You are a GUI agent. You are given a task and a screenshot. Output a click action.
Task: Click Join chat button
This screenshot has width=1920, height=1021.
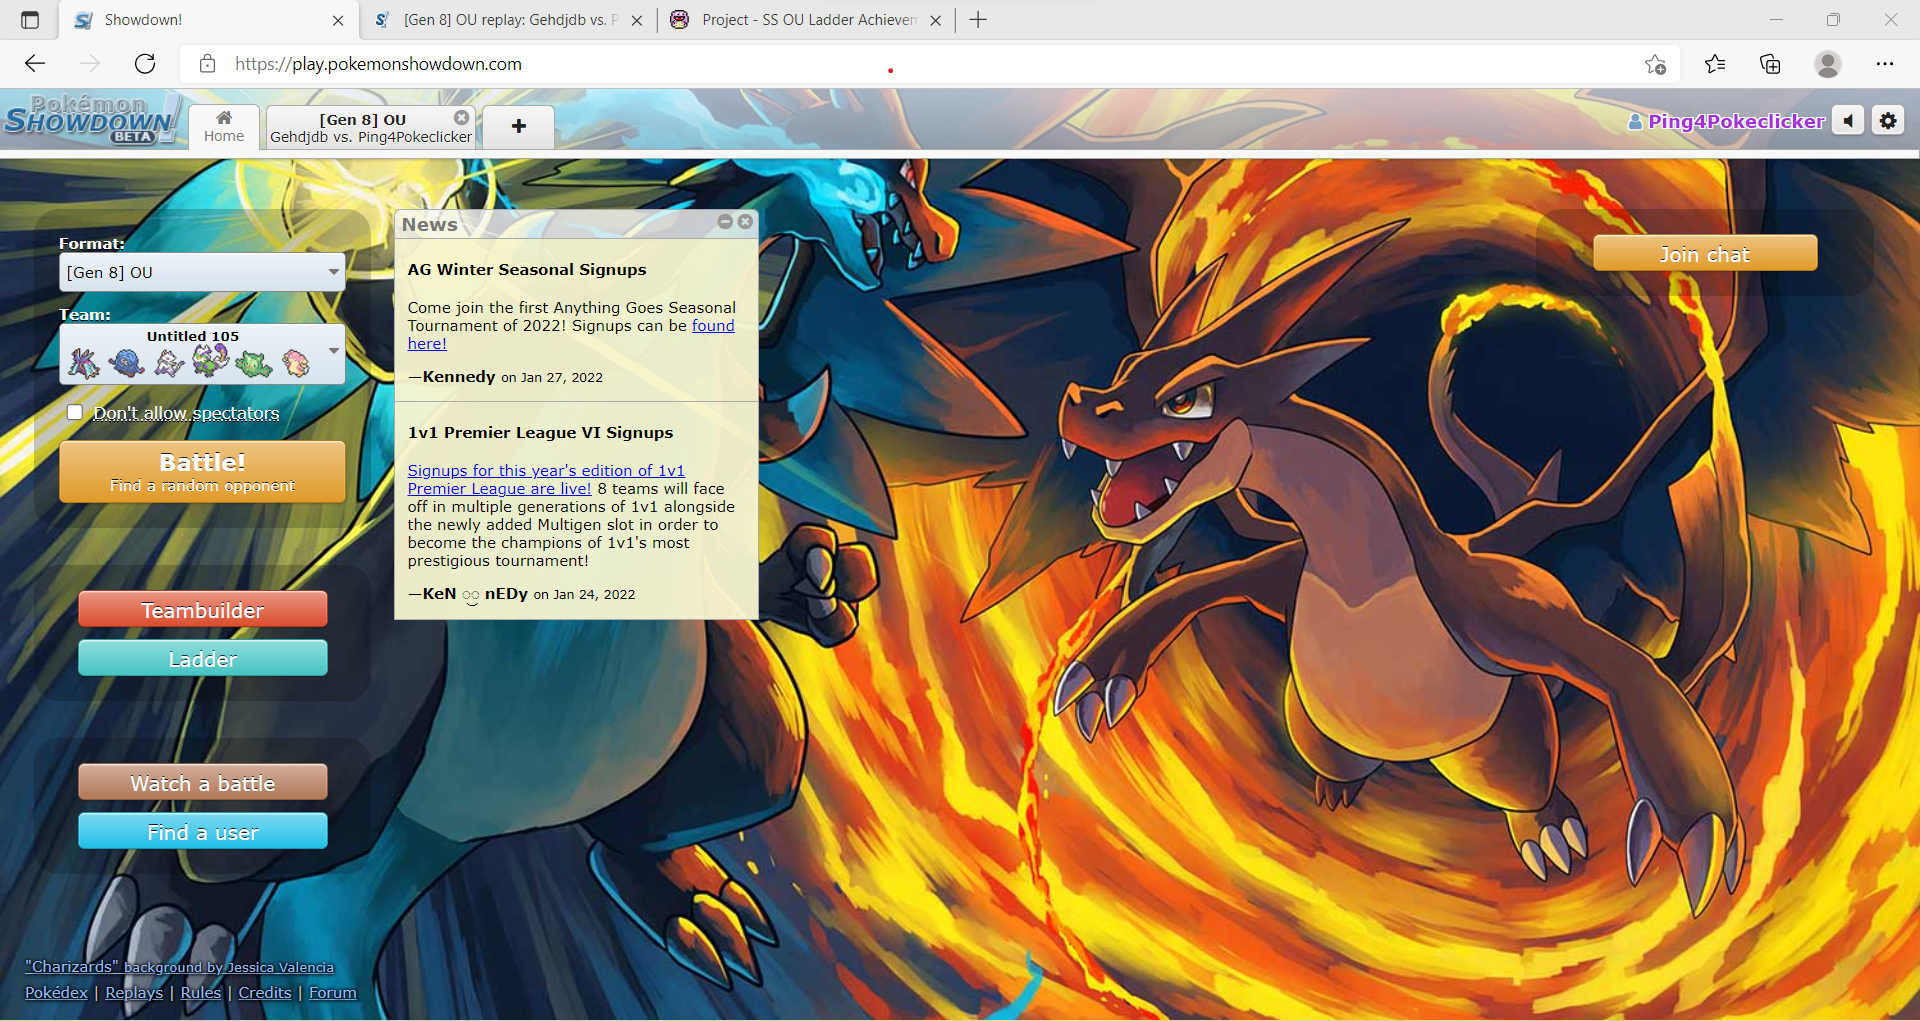pos(1705,254)
